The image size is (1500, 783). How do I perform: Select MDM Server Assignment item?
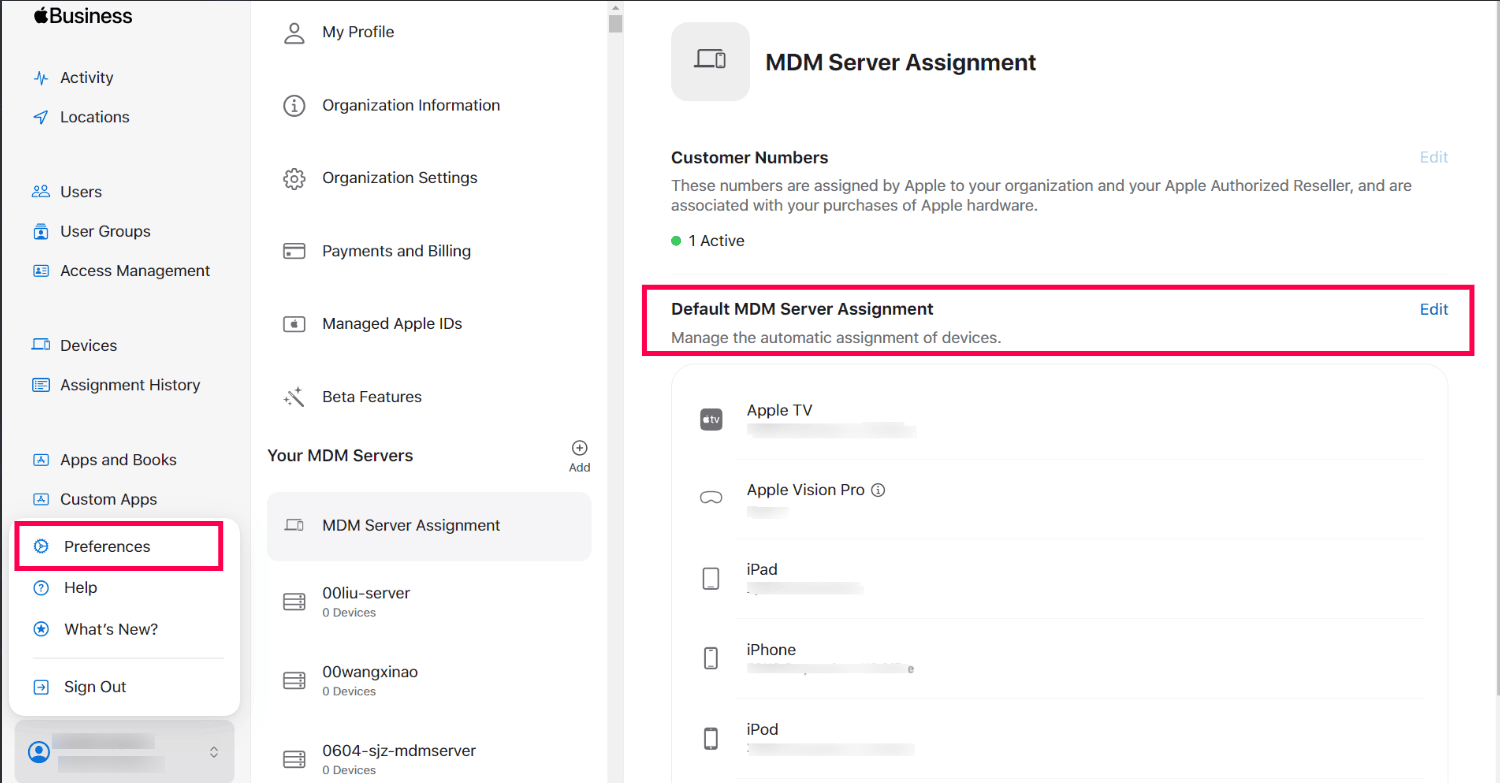point(429,526)
